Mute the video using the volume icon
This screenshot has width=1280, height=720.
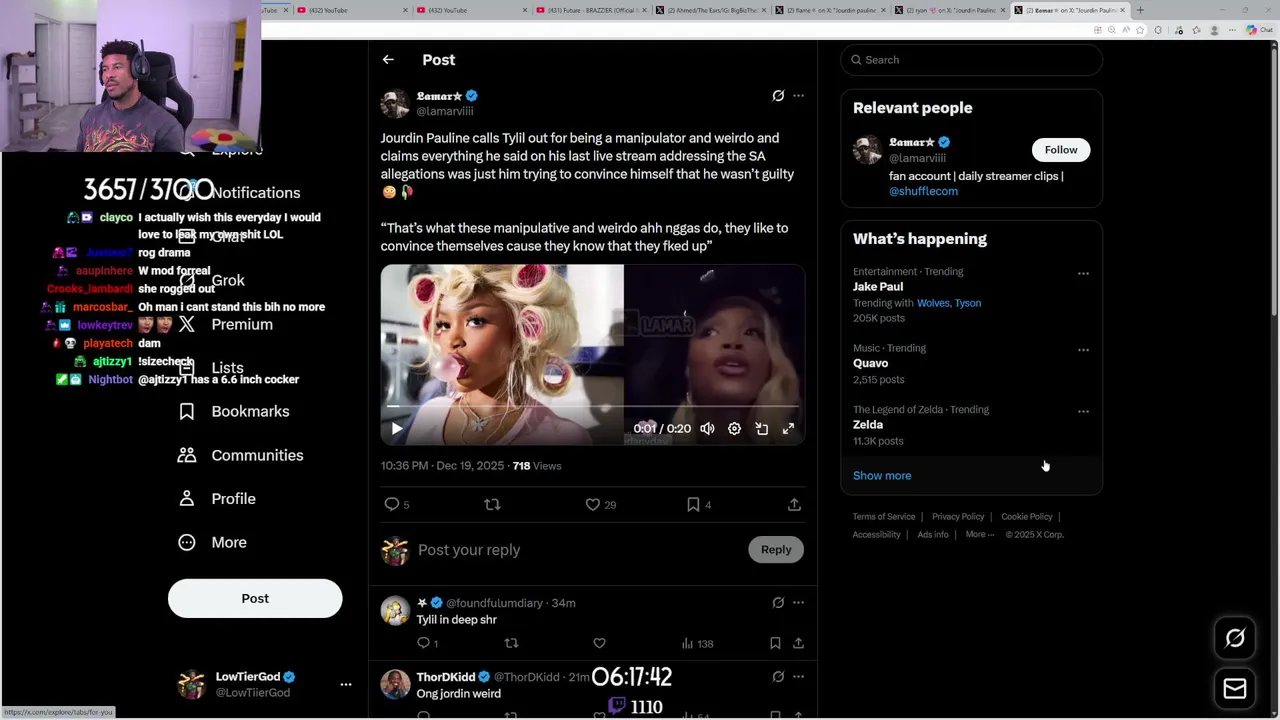[707, 429]
